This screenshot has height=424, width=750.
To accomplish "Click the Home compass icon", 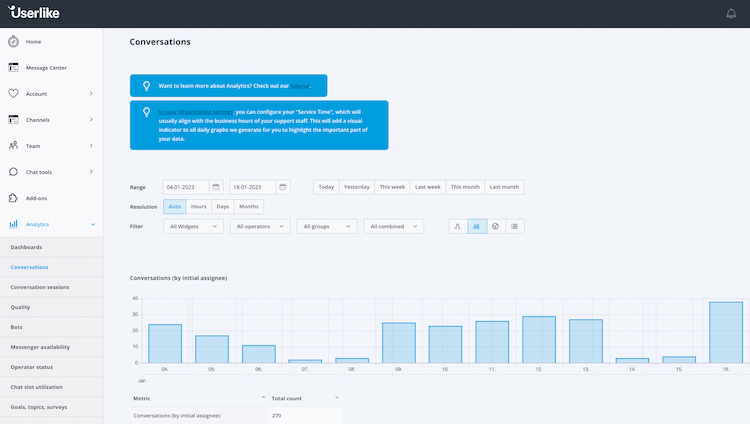I will (x=14, y=41).
